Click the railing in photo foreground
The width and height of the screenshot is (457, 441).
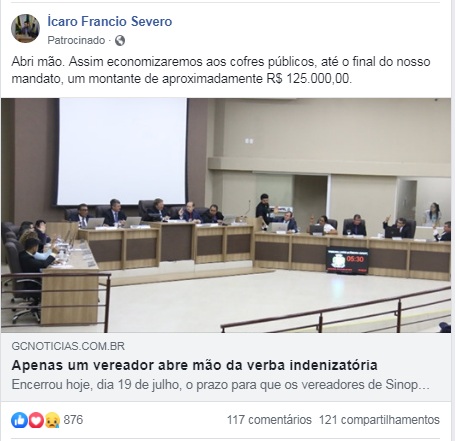tap(336, 310)
